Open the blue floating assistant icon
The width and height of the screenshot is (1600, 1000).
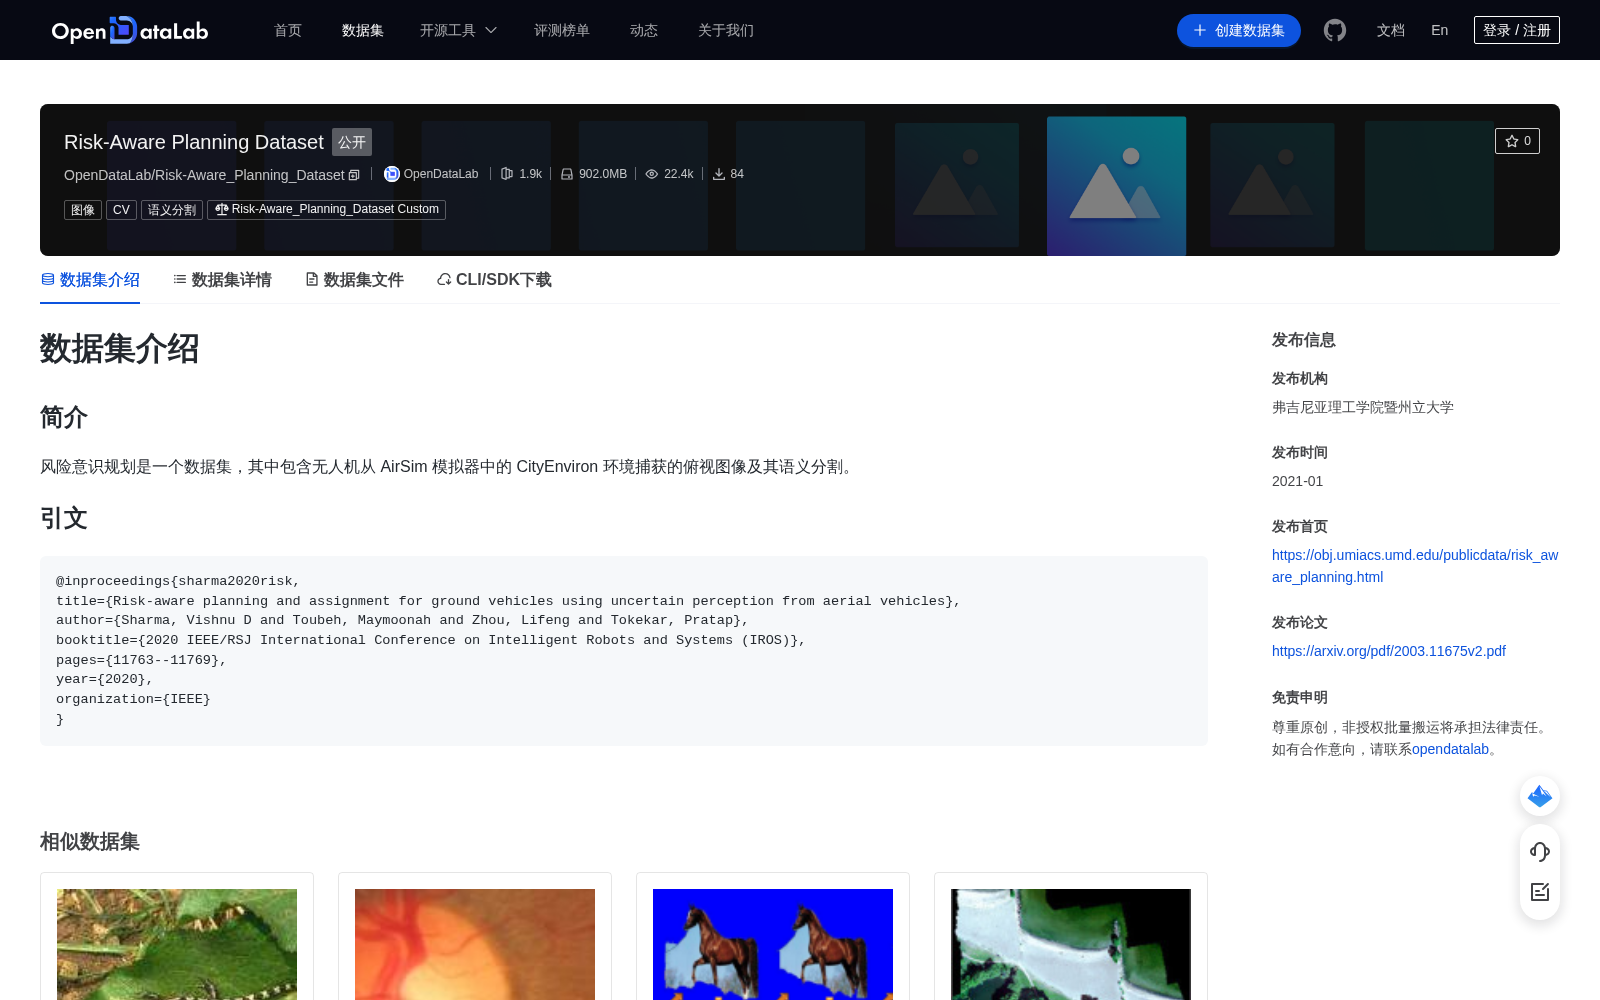(1540, 796)
